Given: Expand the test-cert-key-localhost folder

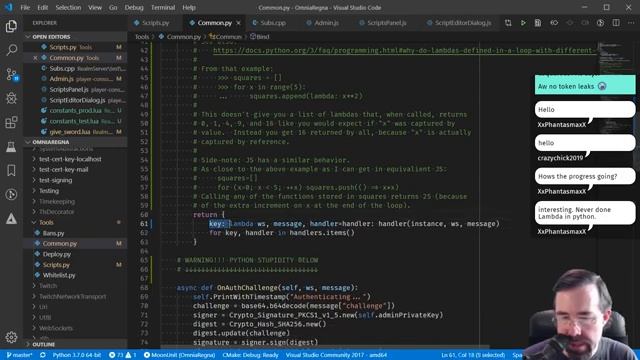Looking at the screenshot, I should coord(76,159).
